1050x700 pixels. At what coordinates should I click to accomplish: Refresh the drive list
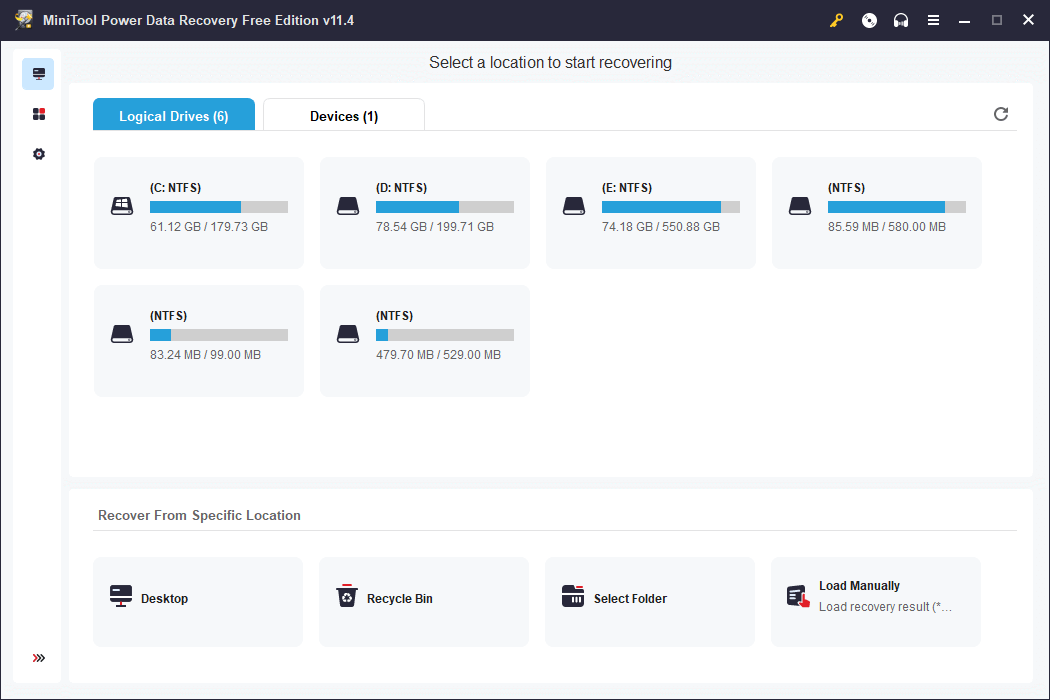[x=1001, y=114]
